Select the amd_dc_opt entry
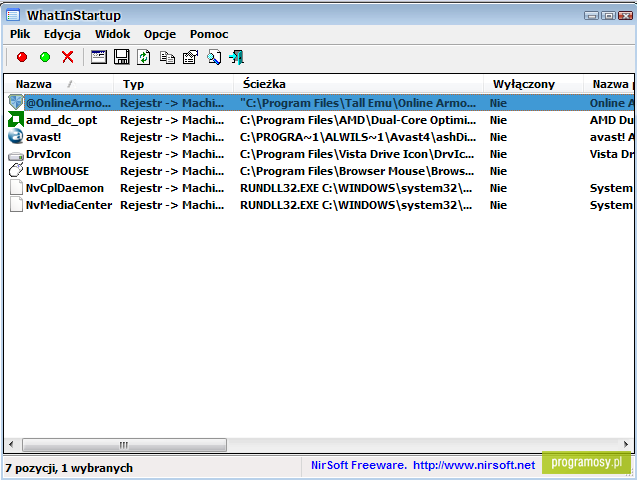 (61, 120)
